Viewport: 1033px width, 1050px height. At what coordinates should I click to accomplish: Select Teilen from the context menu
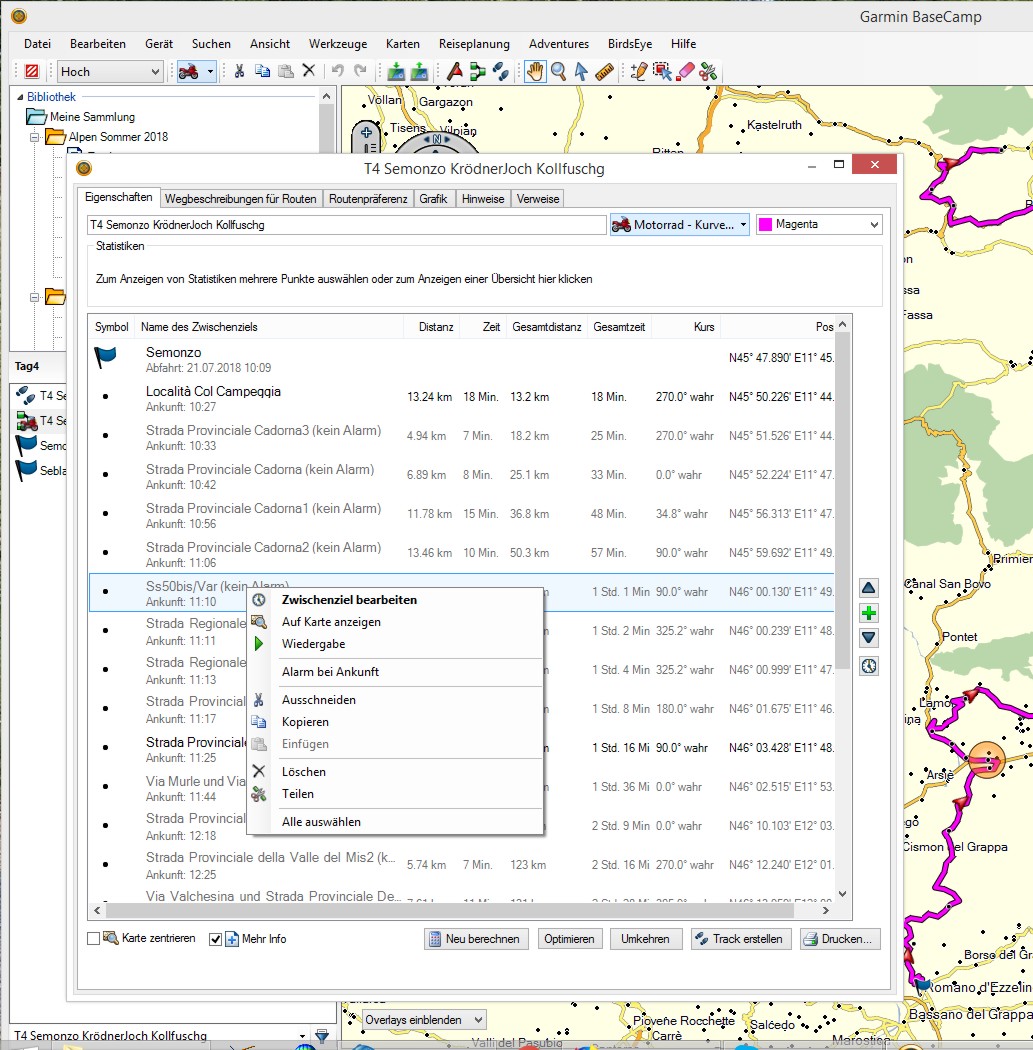coord(395,794)
